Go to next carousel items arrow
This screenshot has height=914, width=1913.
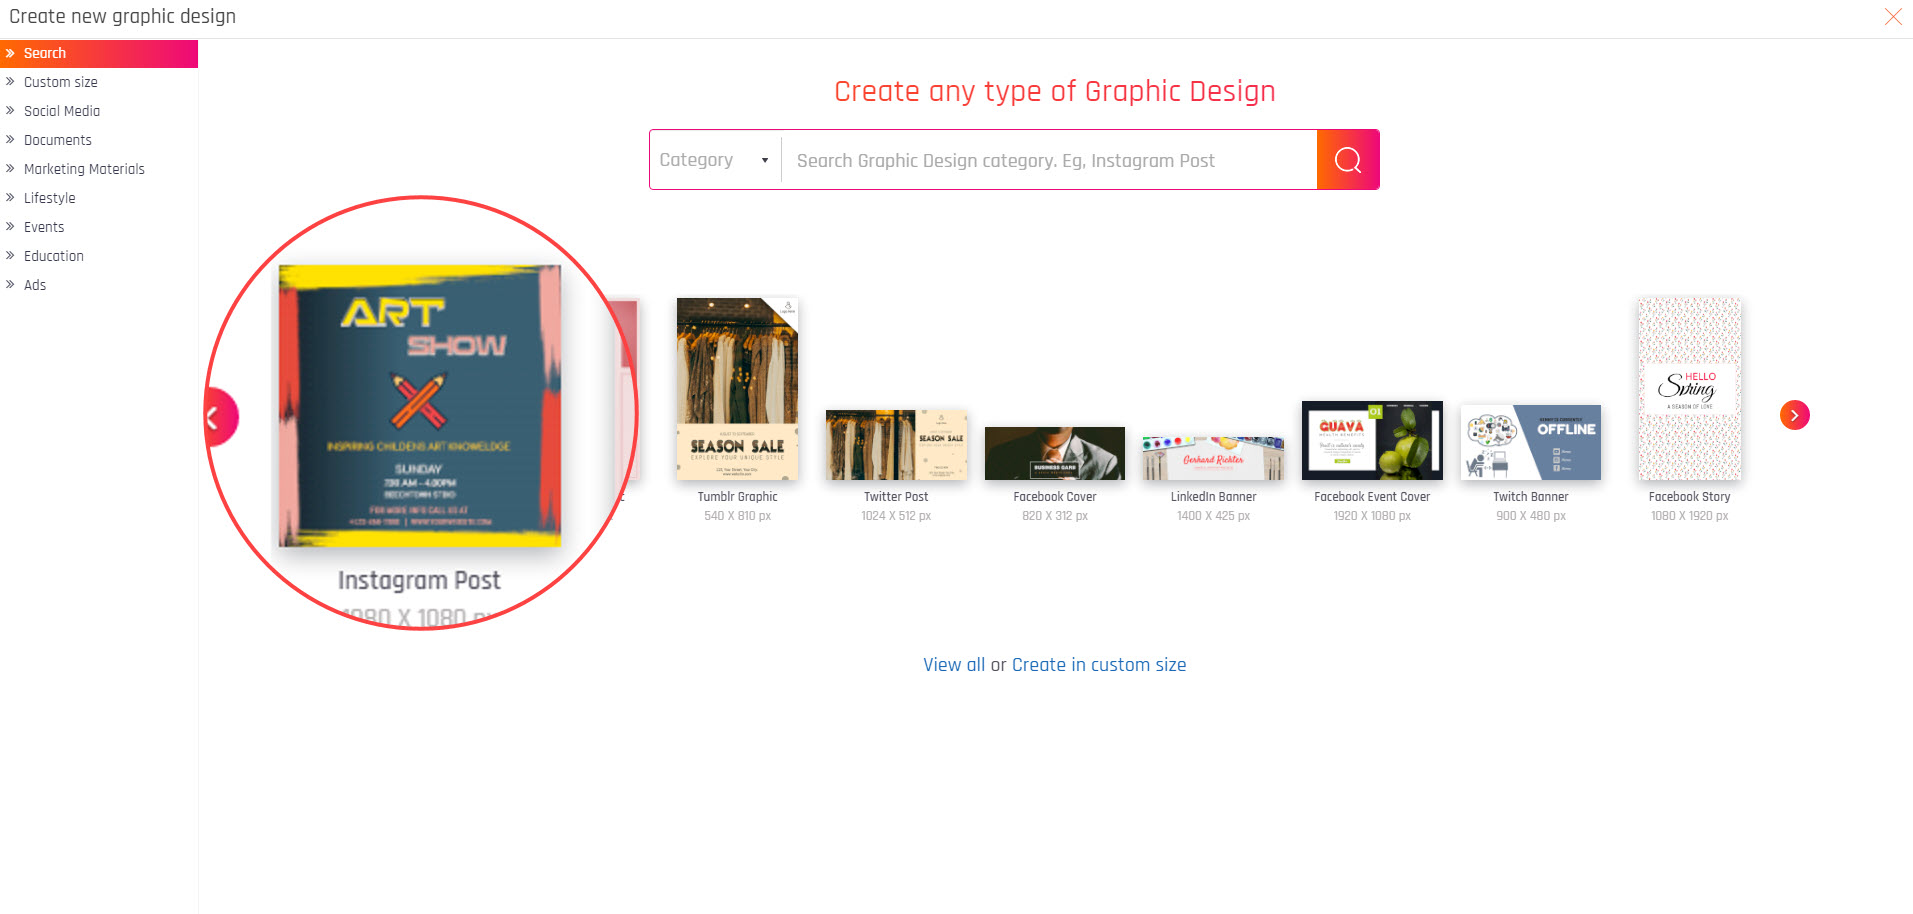[1795, 415]
